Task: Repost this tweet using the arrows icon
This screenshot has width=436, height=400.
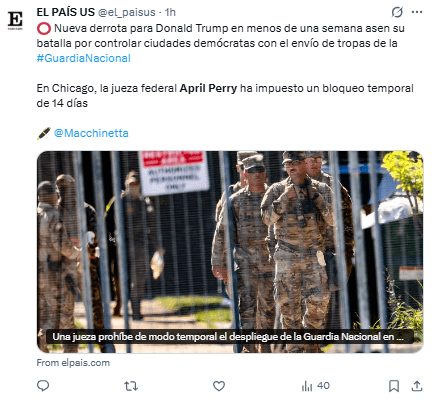Action: (131, 386)
